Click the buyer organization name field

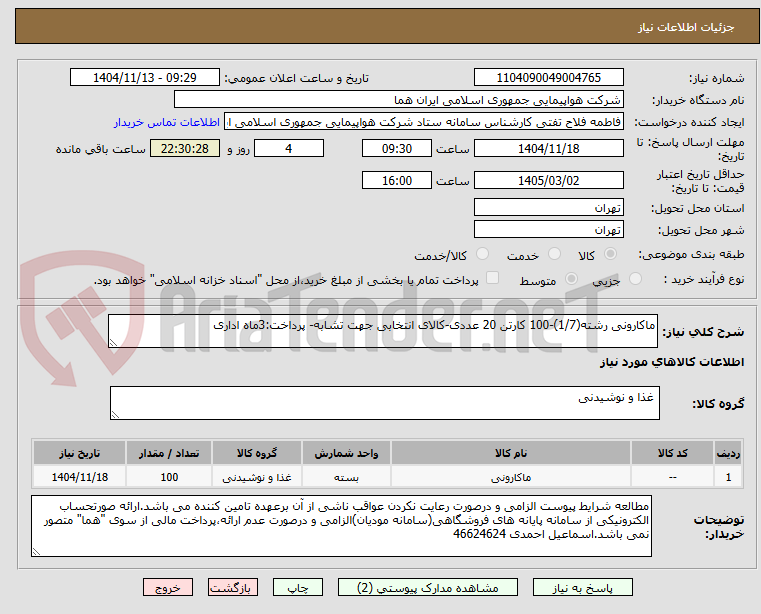tap(398, 100)
